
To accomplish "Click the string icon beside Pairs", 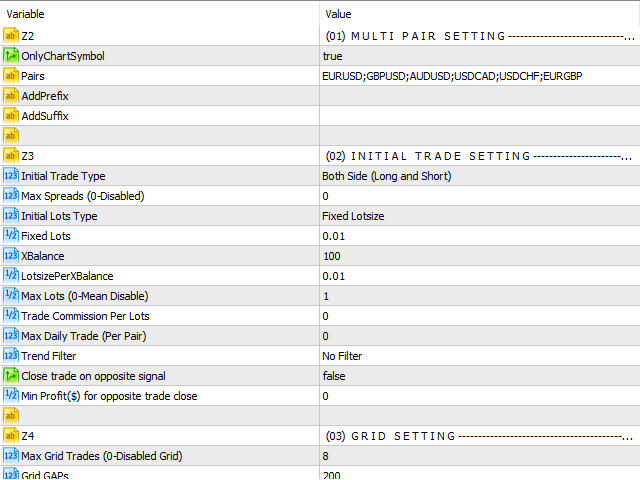I will [x=11, y=76].
